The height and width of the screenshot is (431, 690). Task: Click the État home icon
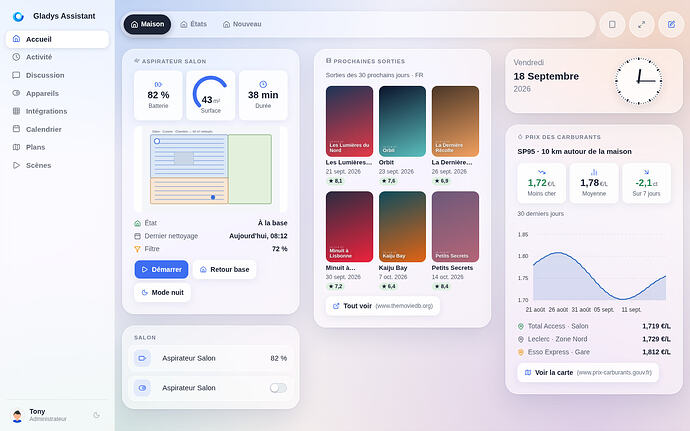(x=137, y=223)
